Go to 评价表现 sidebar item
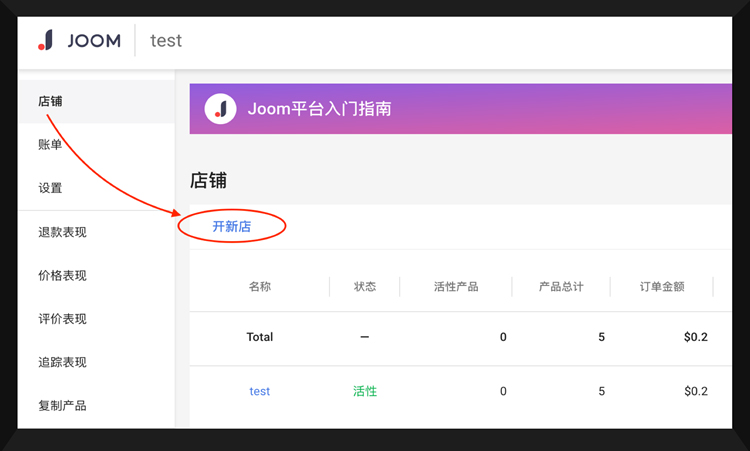Image resolution: width=750 pixels, height=451 pixels. [62, 319]
